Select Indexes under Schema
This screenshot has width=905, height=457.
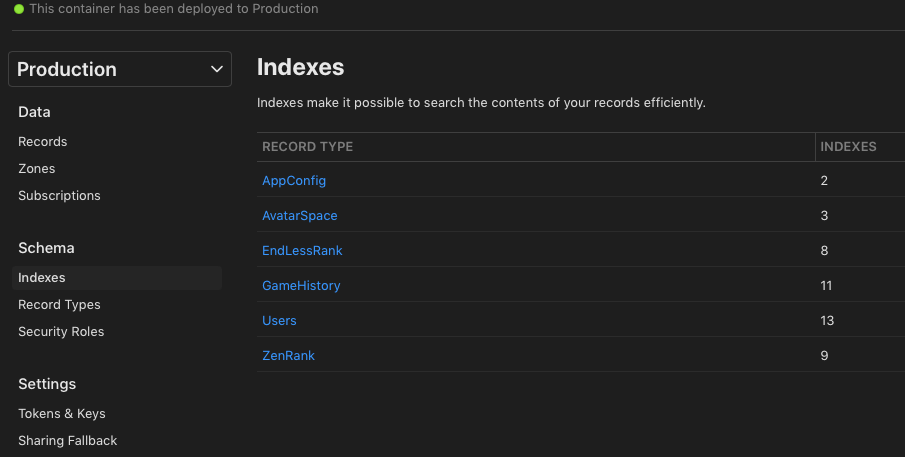point(117,278)
